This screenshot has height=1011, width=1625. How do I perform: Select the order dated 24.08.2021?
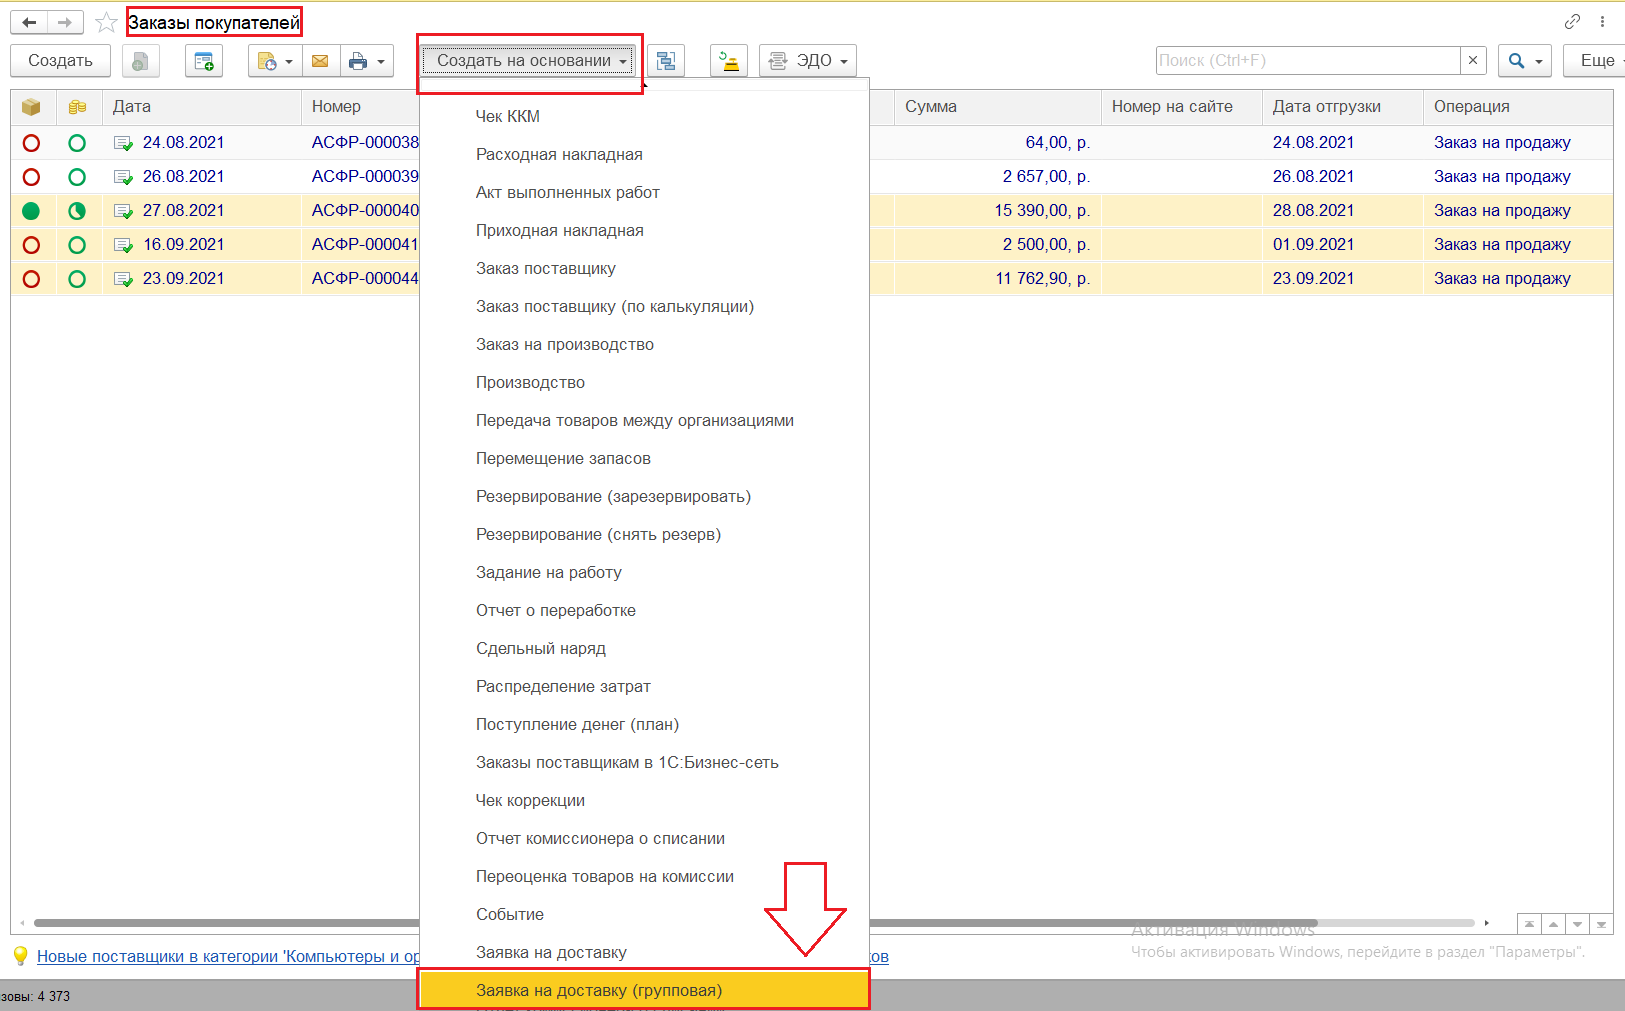[x=183, y=143]
